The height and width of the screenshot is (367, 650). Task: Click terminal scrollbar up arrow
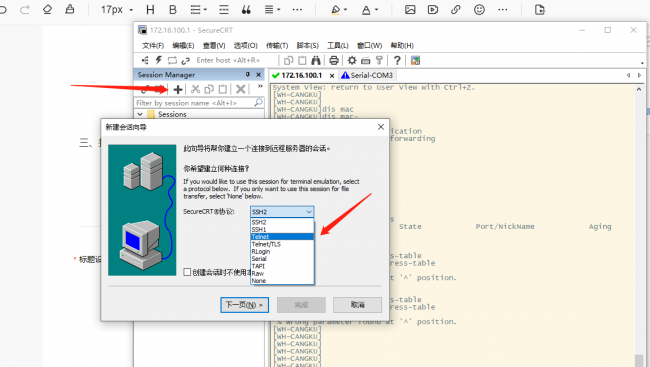639,89
